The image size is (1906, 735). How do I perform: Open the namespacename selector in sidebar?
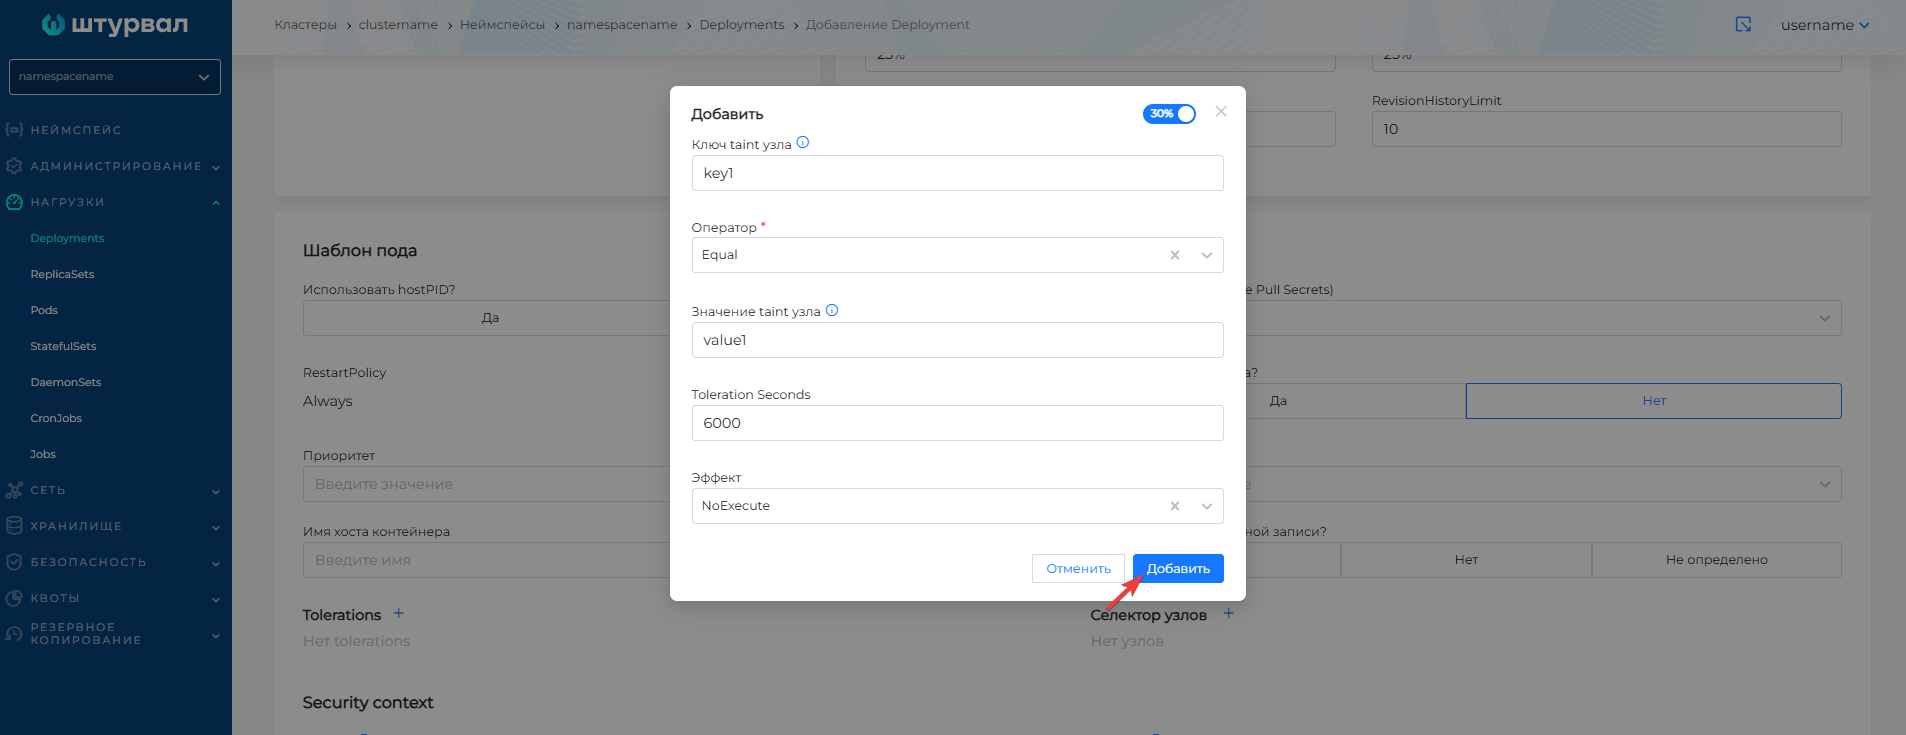[115, 77]
